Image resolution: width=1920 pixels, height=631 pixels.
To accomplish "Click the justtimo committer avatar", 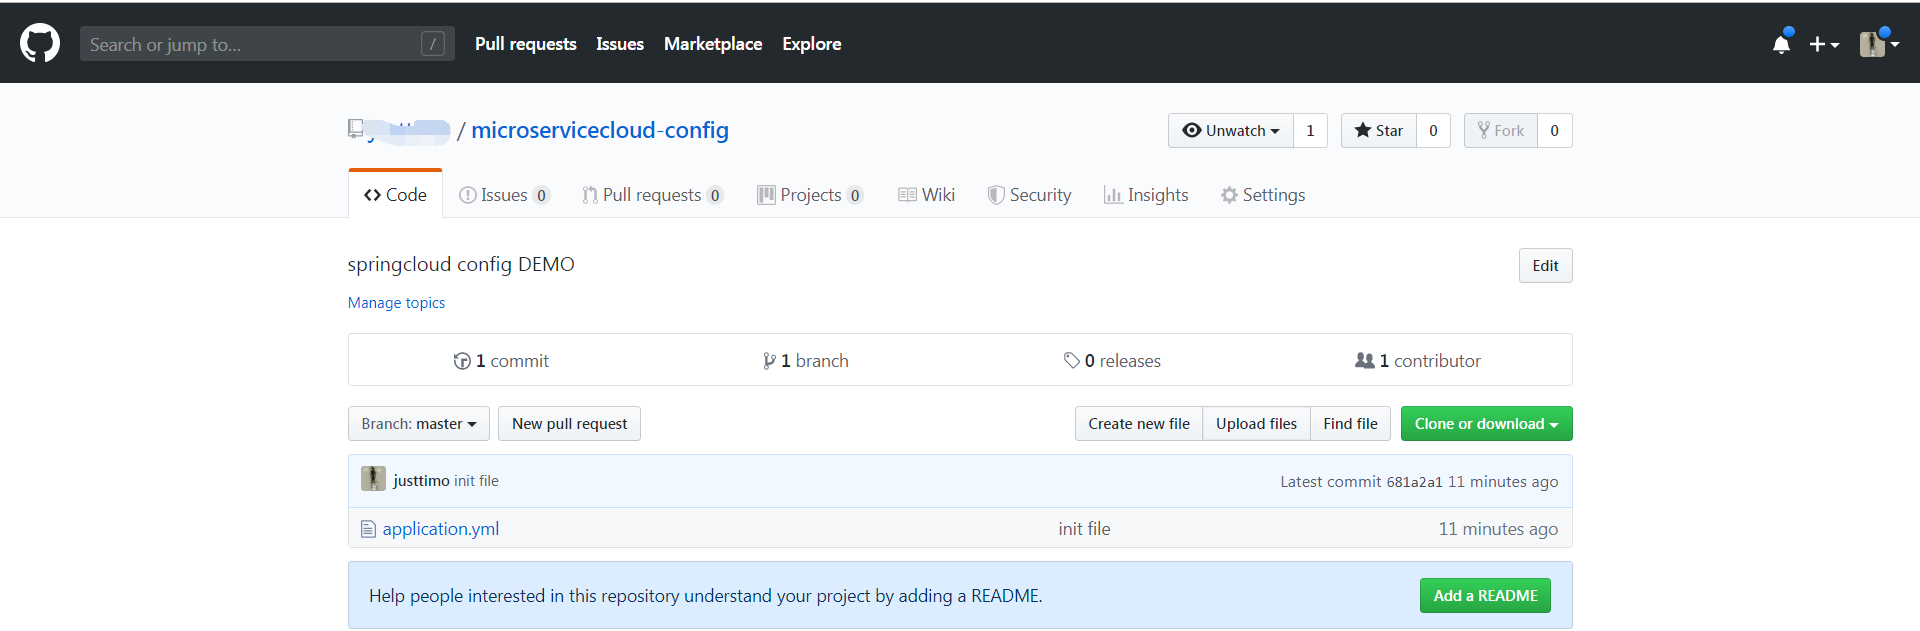I will tap(373, 479).
